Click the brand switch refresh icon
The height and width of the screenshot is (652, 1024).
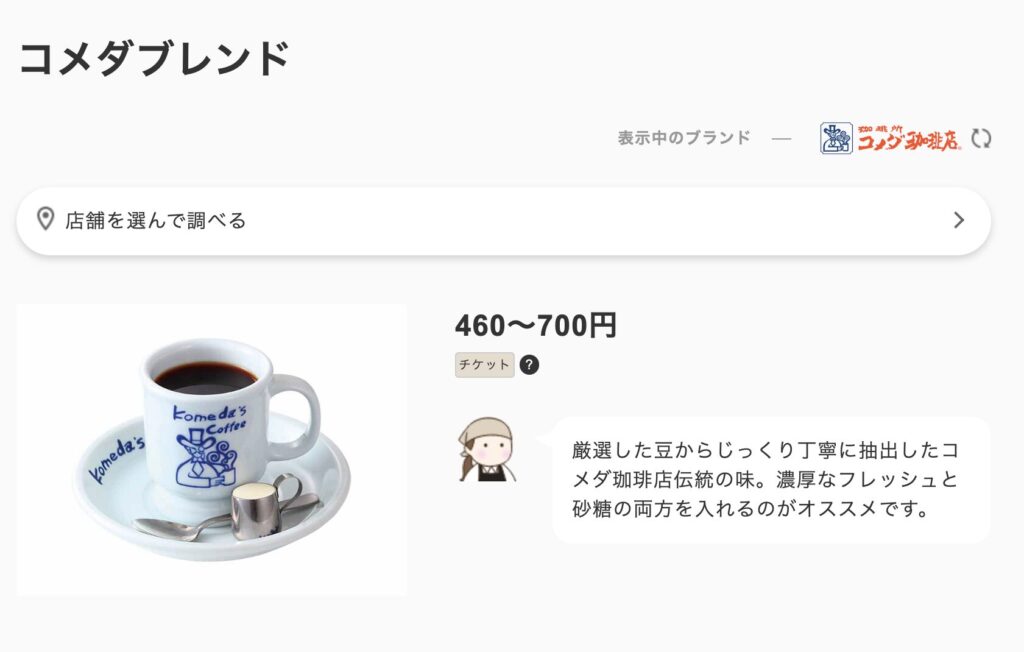[x=981, y=139]
